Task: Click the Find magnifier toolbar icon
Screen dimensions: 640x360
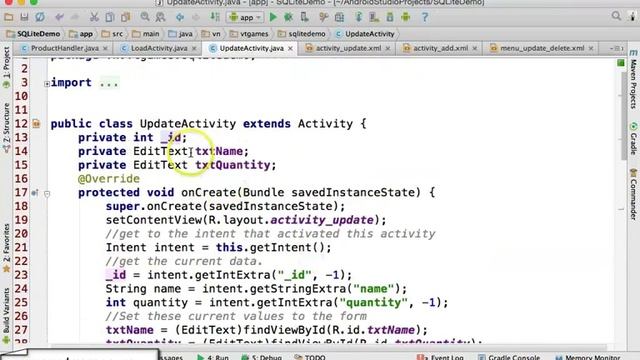Action: (x=145, y=17)
